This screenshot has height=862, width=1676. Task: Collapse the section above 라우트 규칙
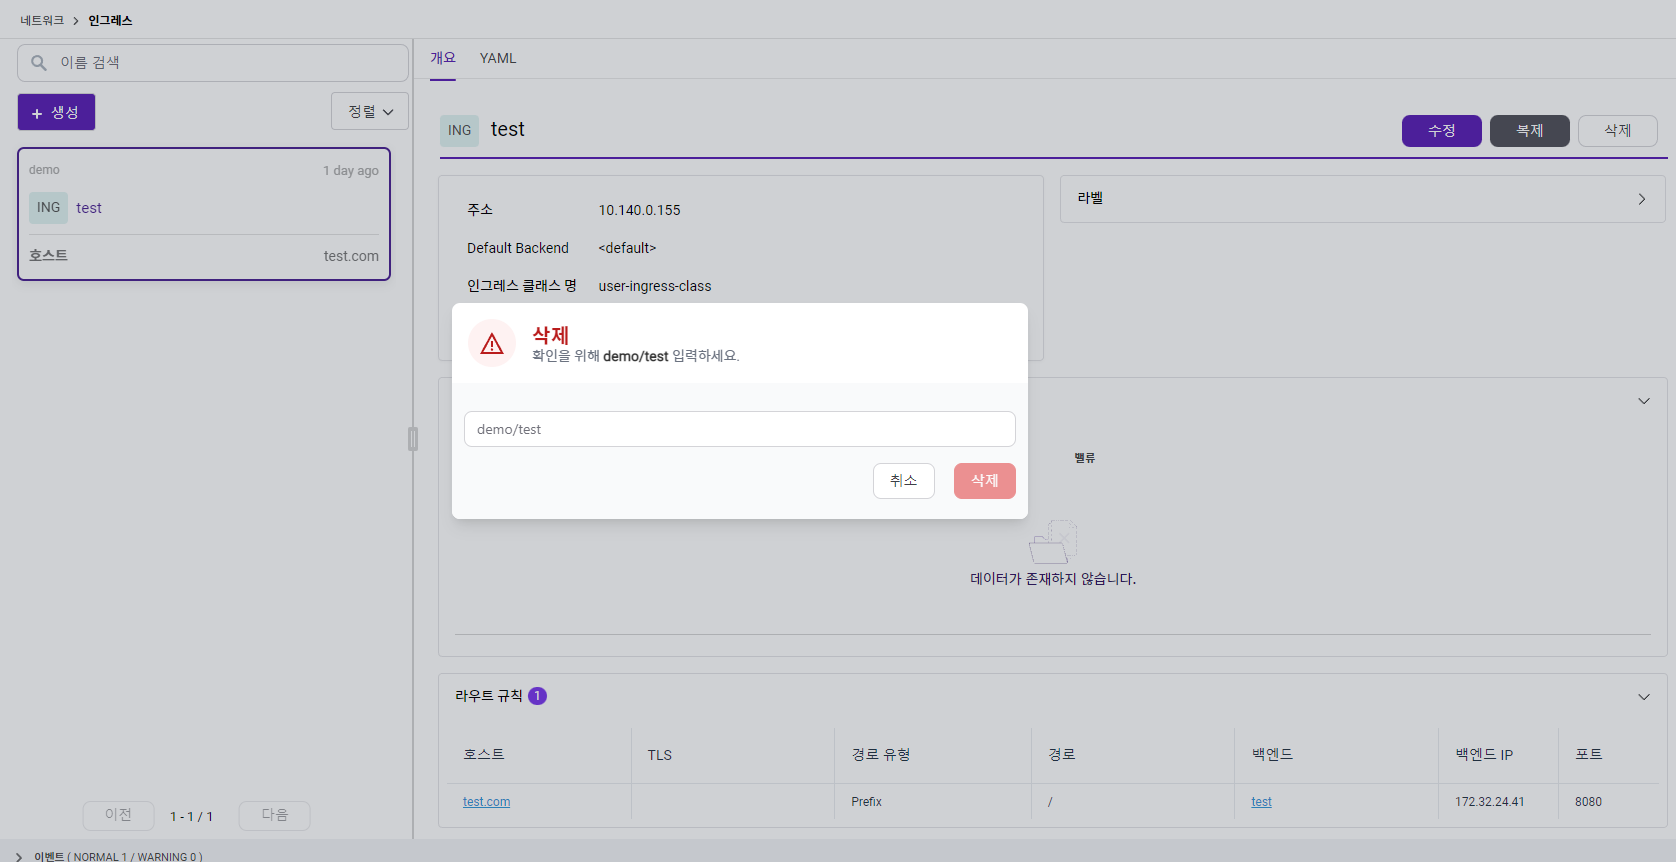pos(1644,401)
